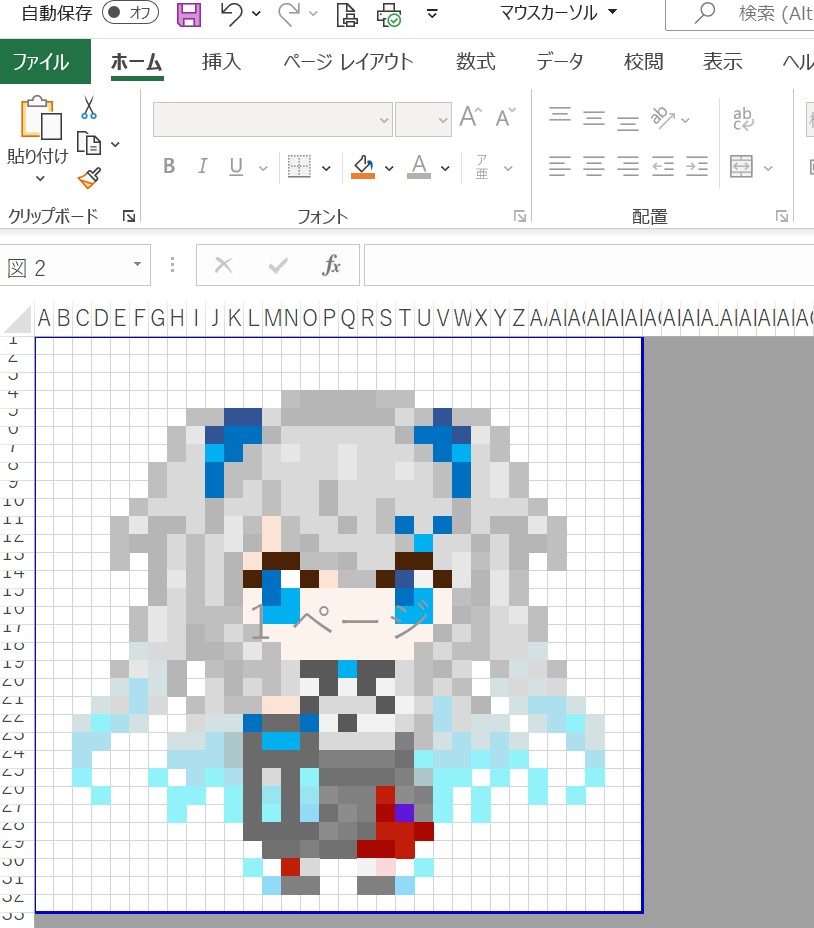The height and width of the screenshot is (928, 814).
Task: Select the Format Painter brush icon
Action: pyautogui.click(x=89, y=178)
